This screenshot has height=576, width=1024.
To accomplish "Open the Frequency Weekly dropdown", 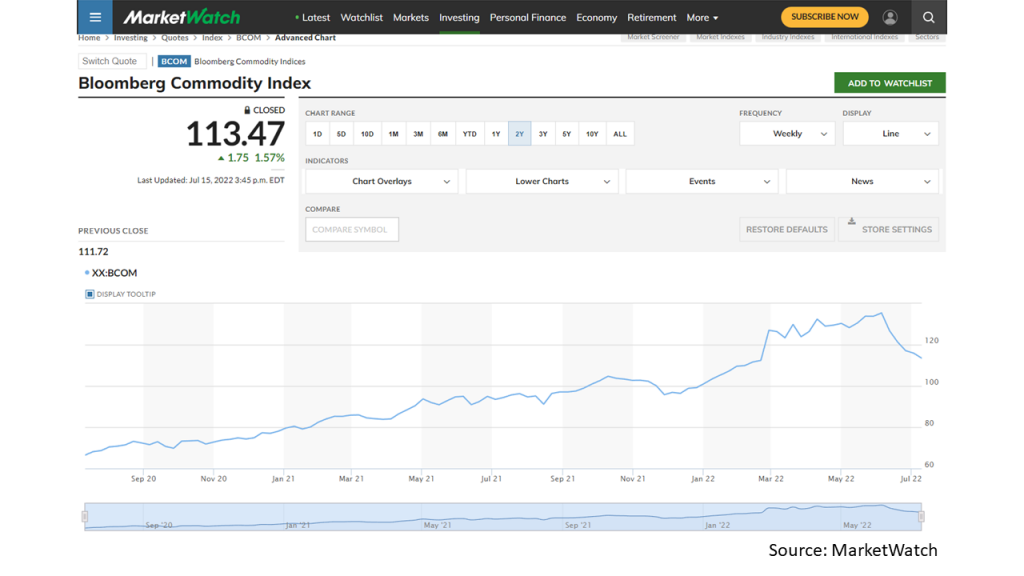I will point(787,134).
